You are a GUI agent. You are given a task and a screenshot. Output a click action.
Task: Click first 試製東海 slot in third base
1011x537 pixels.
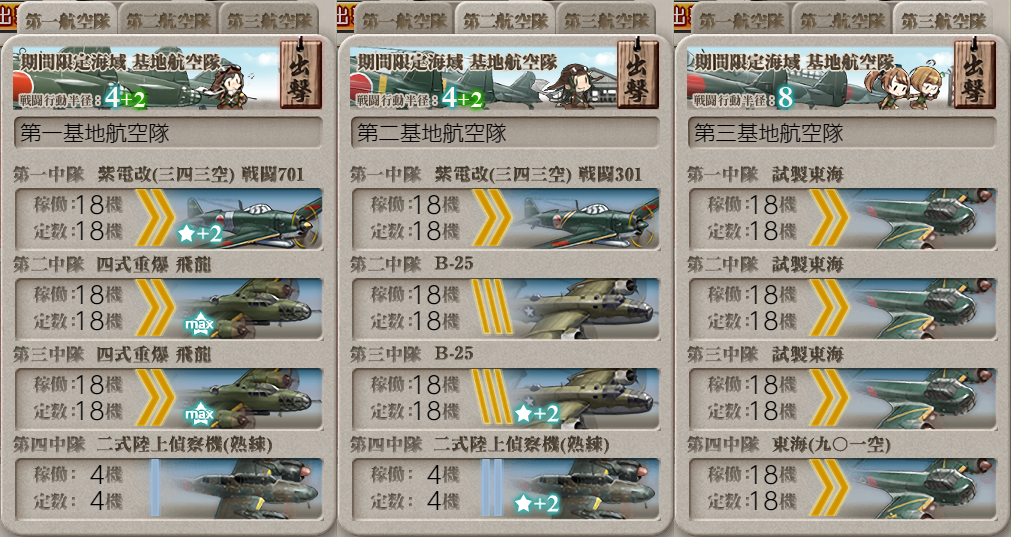[x=842, y=218]
